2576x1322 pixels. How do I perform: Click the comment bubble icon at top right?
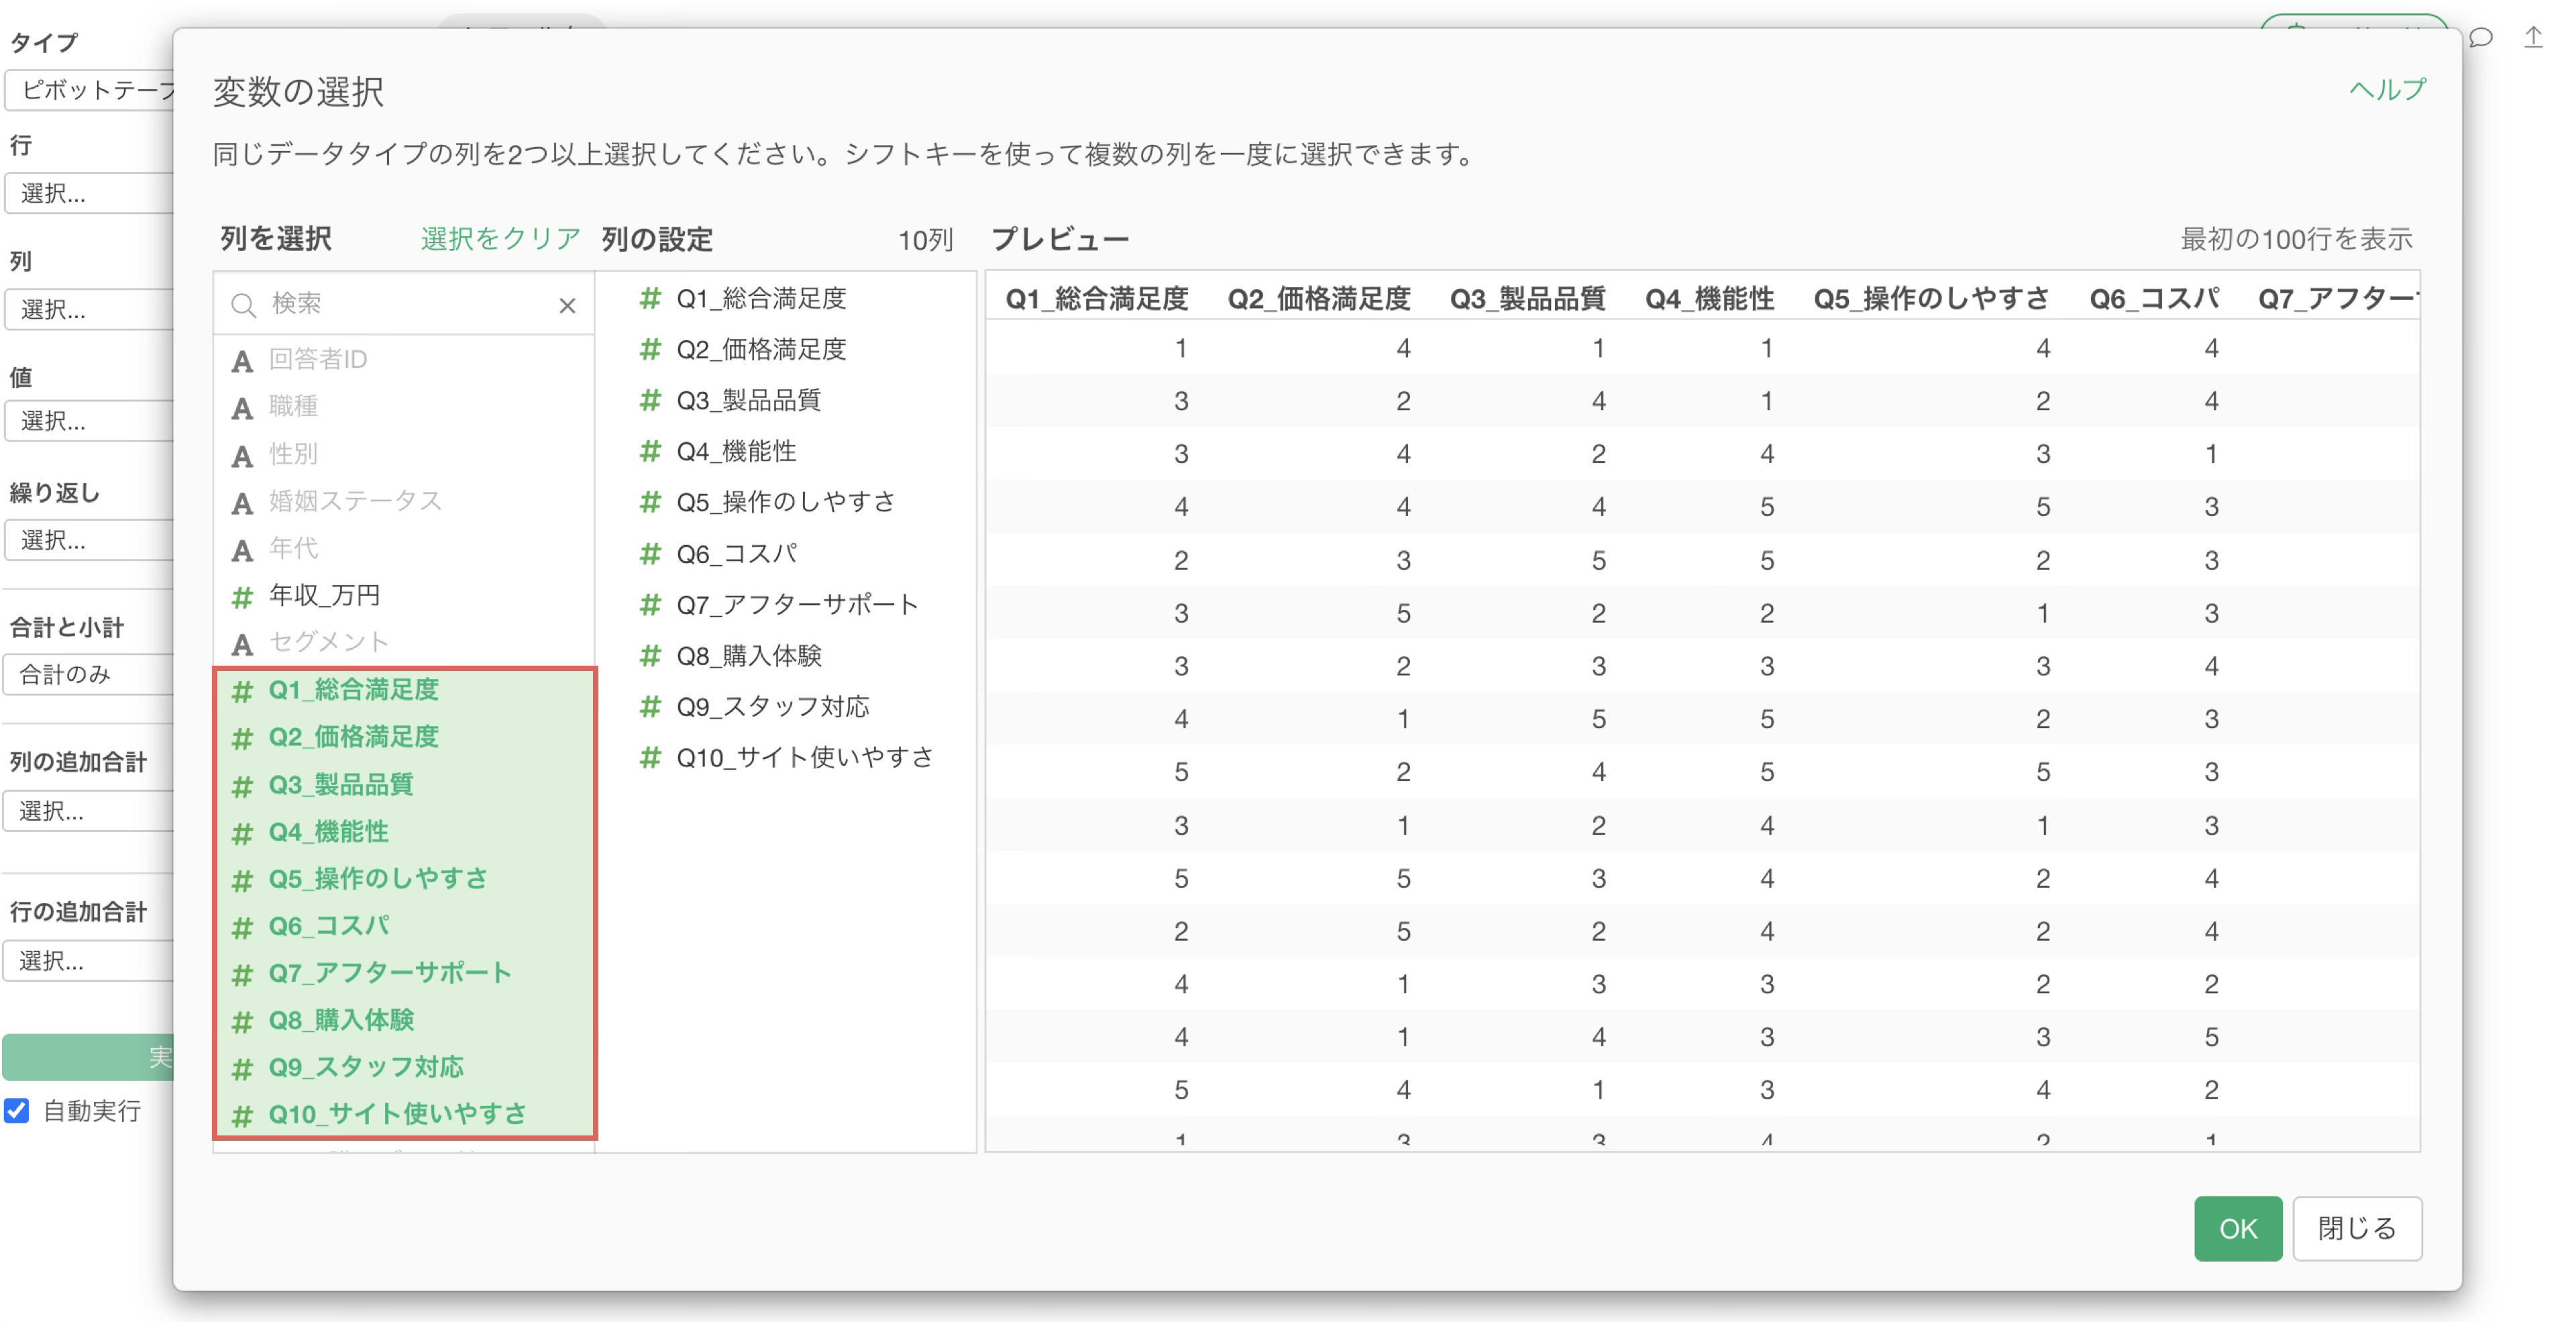tap(2480, 38)
